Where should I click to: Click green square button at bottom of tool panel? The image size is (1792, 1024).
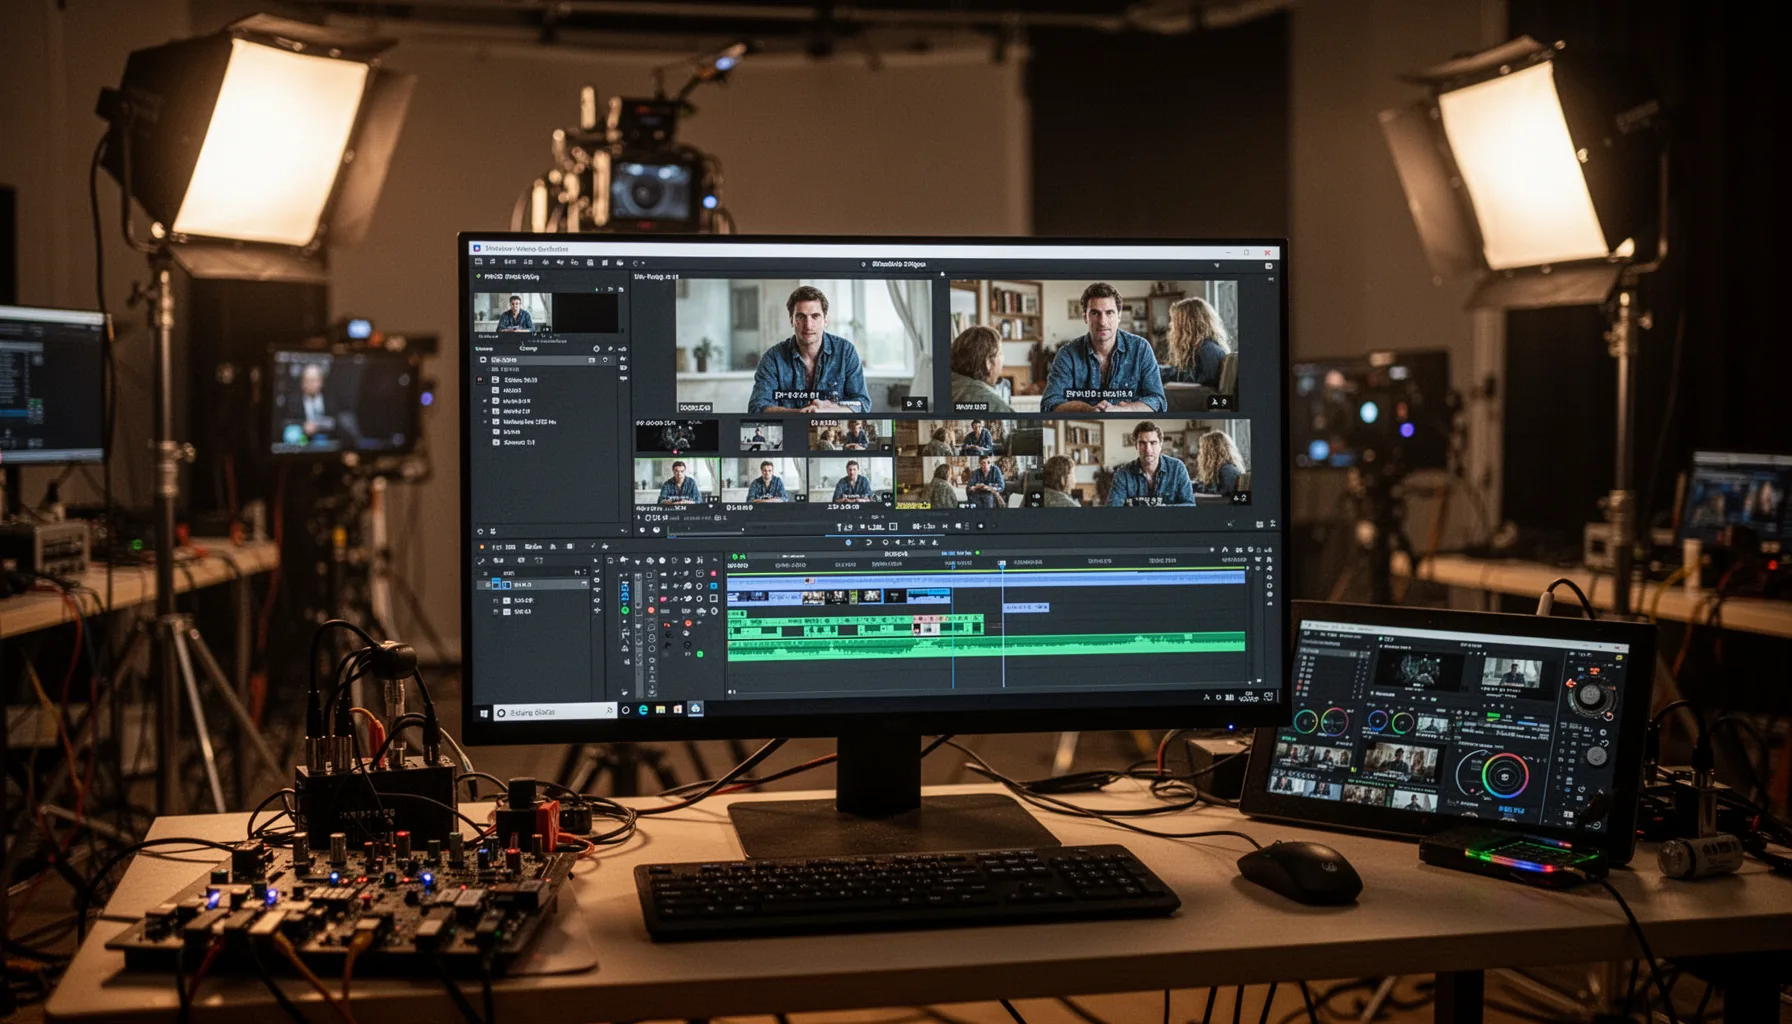coord(699,654)
